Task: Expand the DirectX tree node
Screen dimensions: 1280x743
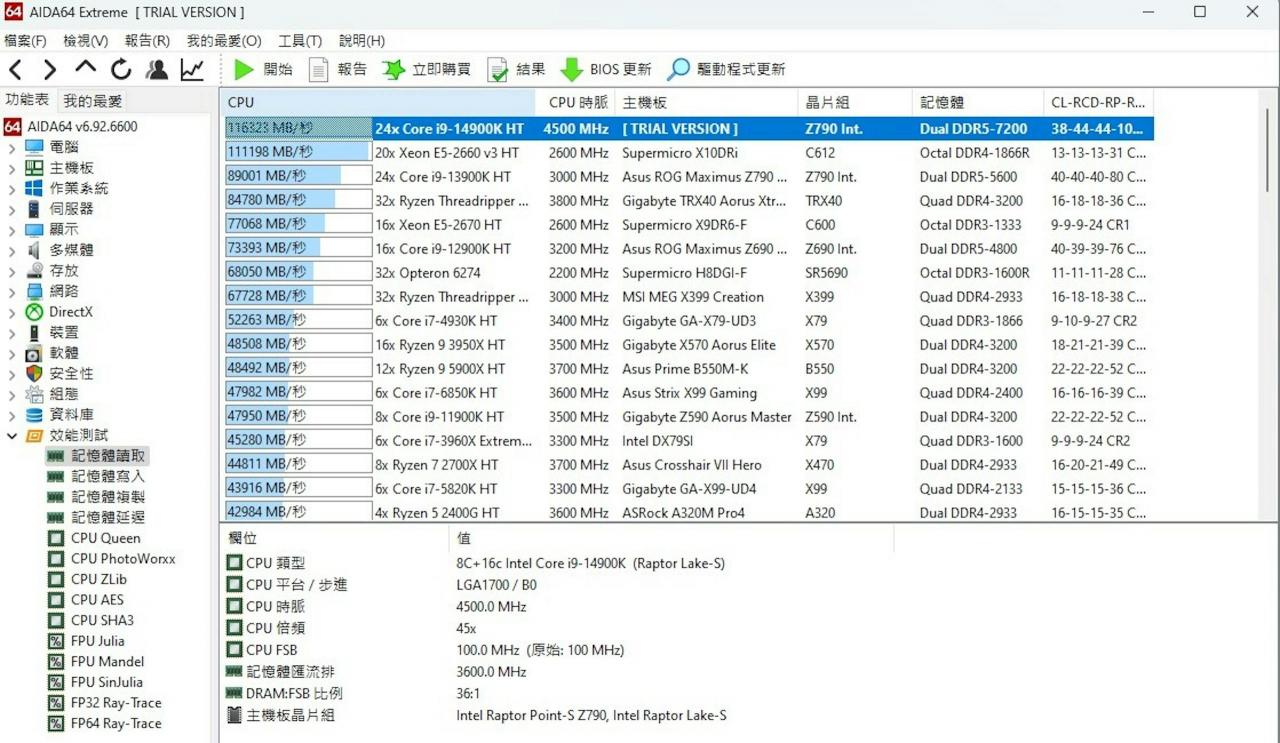Action: [x=12, y=312]
